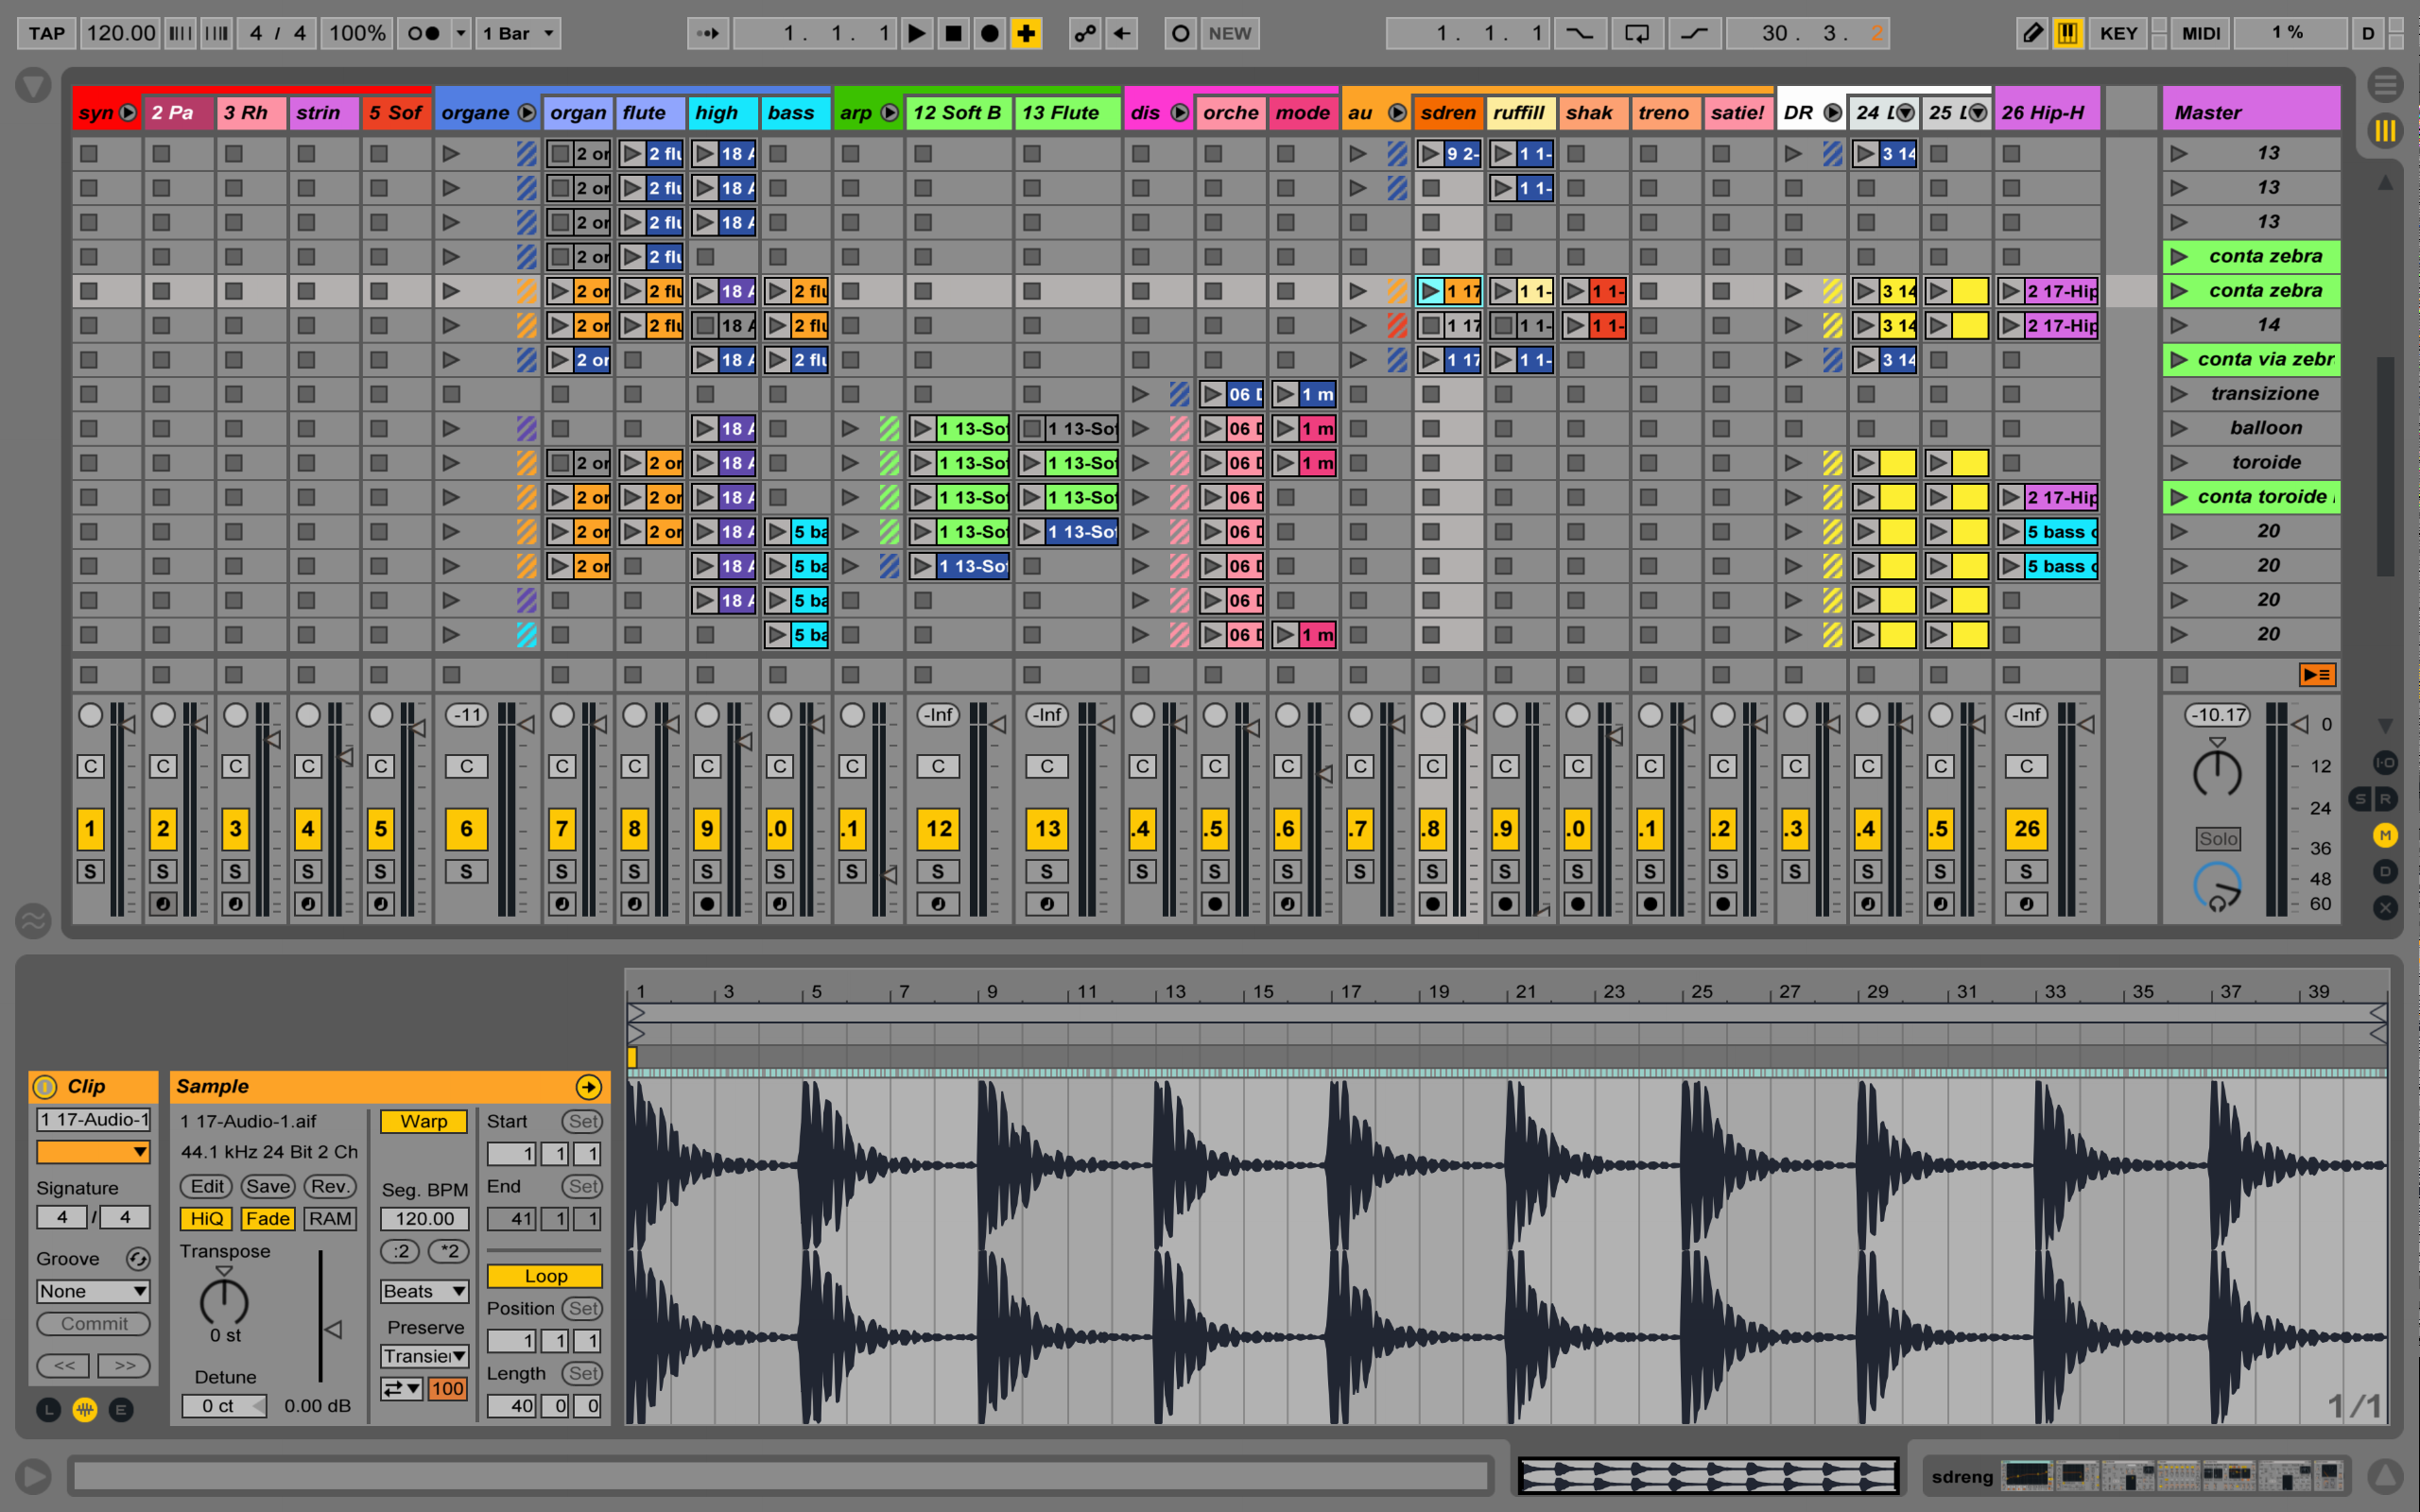Launch the conta toroide scene

point(2178,497)
